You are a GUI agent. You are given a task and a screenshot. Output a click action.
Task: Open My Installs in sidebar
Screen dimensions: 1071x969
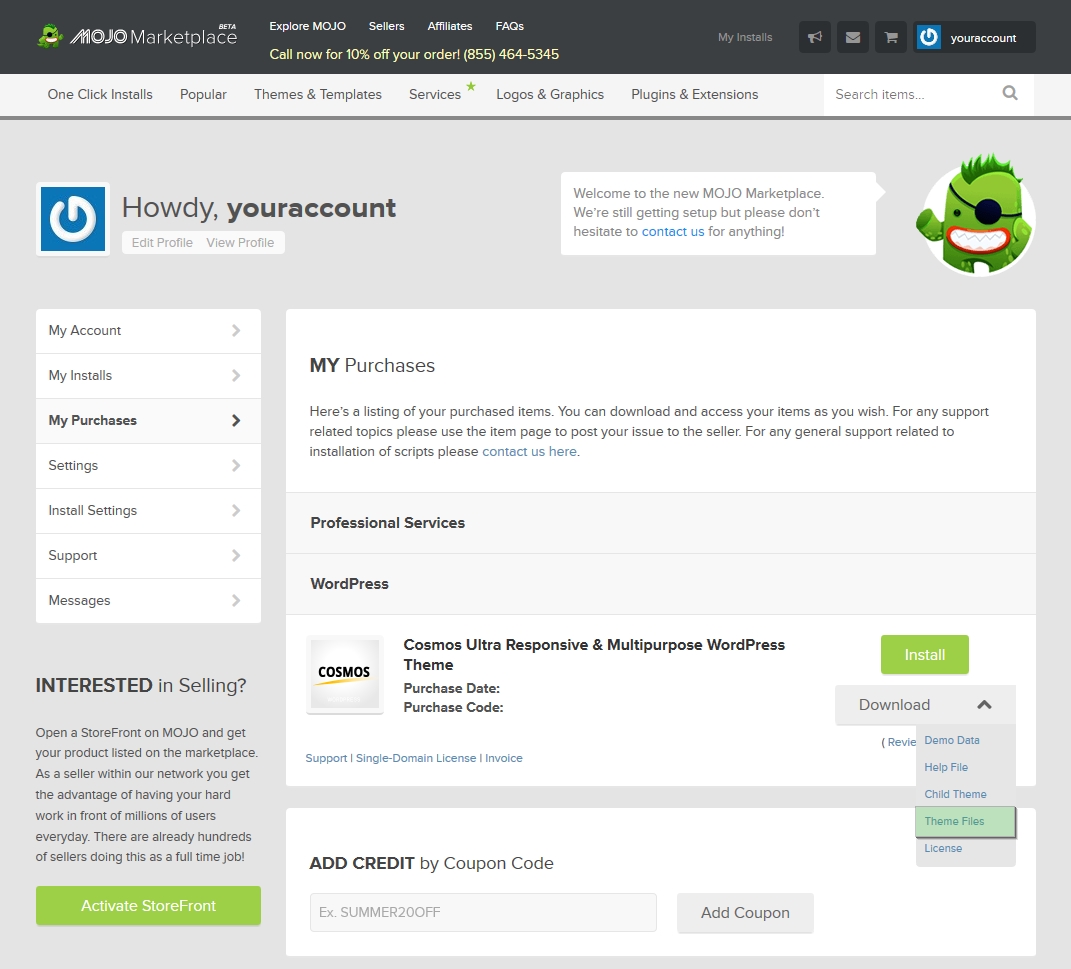[148, 376]
